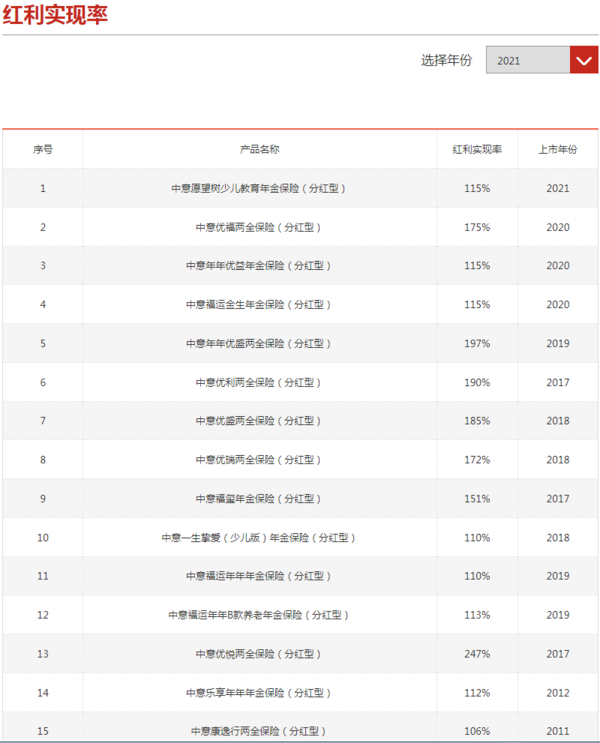600x743 pixels.
Task: Click the 选择年份 label
Action: tap(446, 60)
